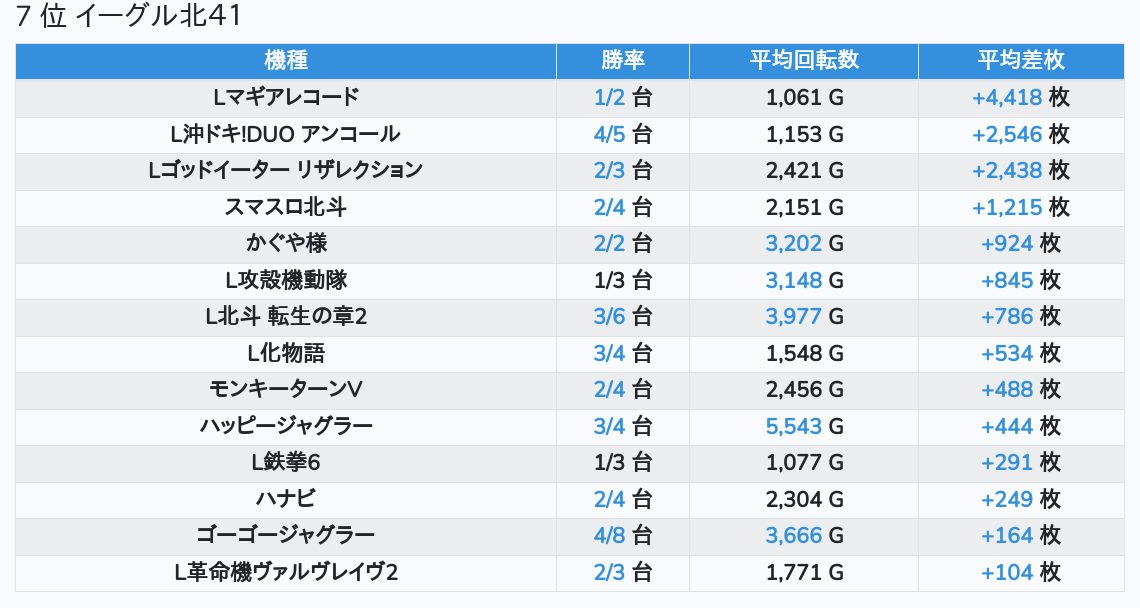This screenshot has height=608, width=1140.
Task: Click the 平均回転数 column header
Action: (x=804, y=61)
